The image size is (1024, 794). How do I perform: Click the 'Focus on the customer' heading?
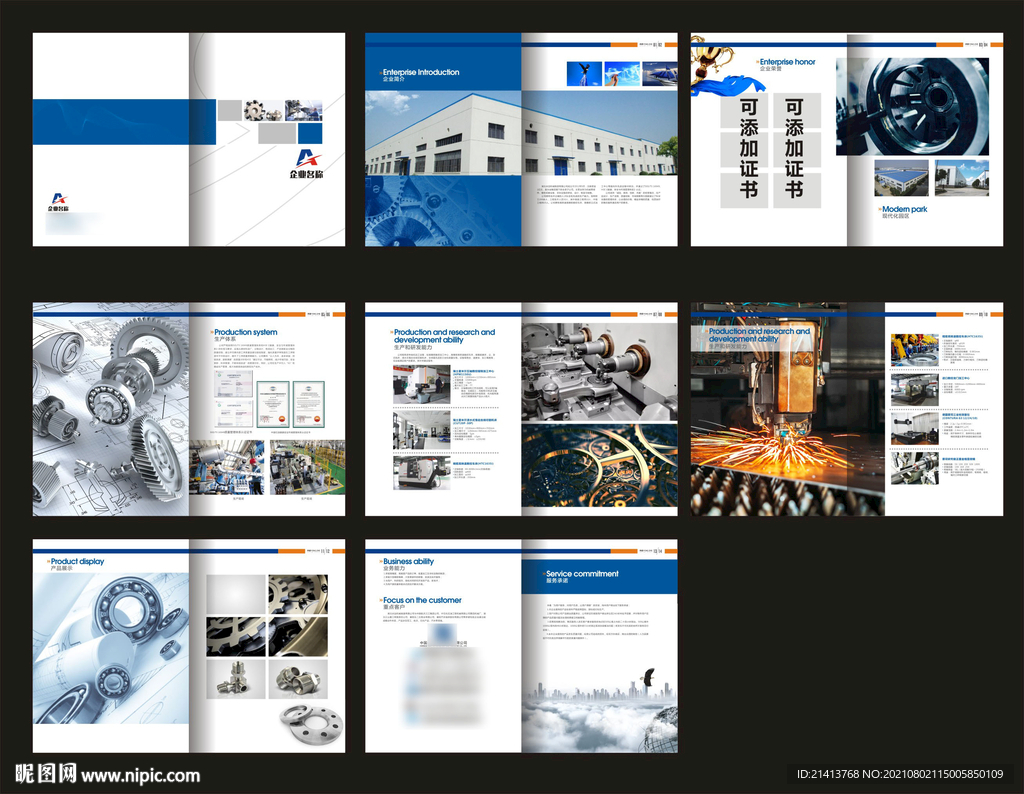[x=422, y=599]
